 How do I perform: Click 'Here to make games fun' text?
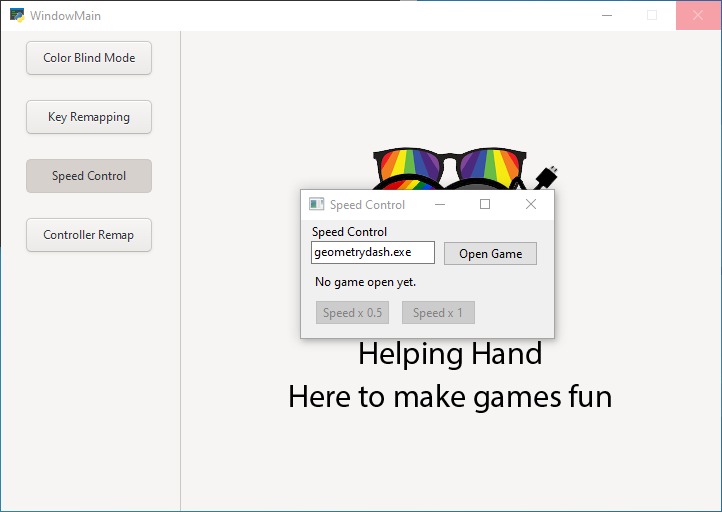coord(450,397)
